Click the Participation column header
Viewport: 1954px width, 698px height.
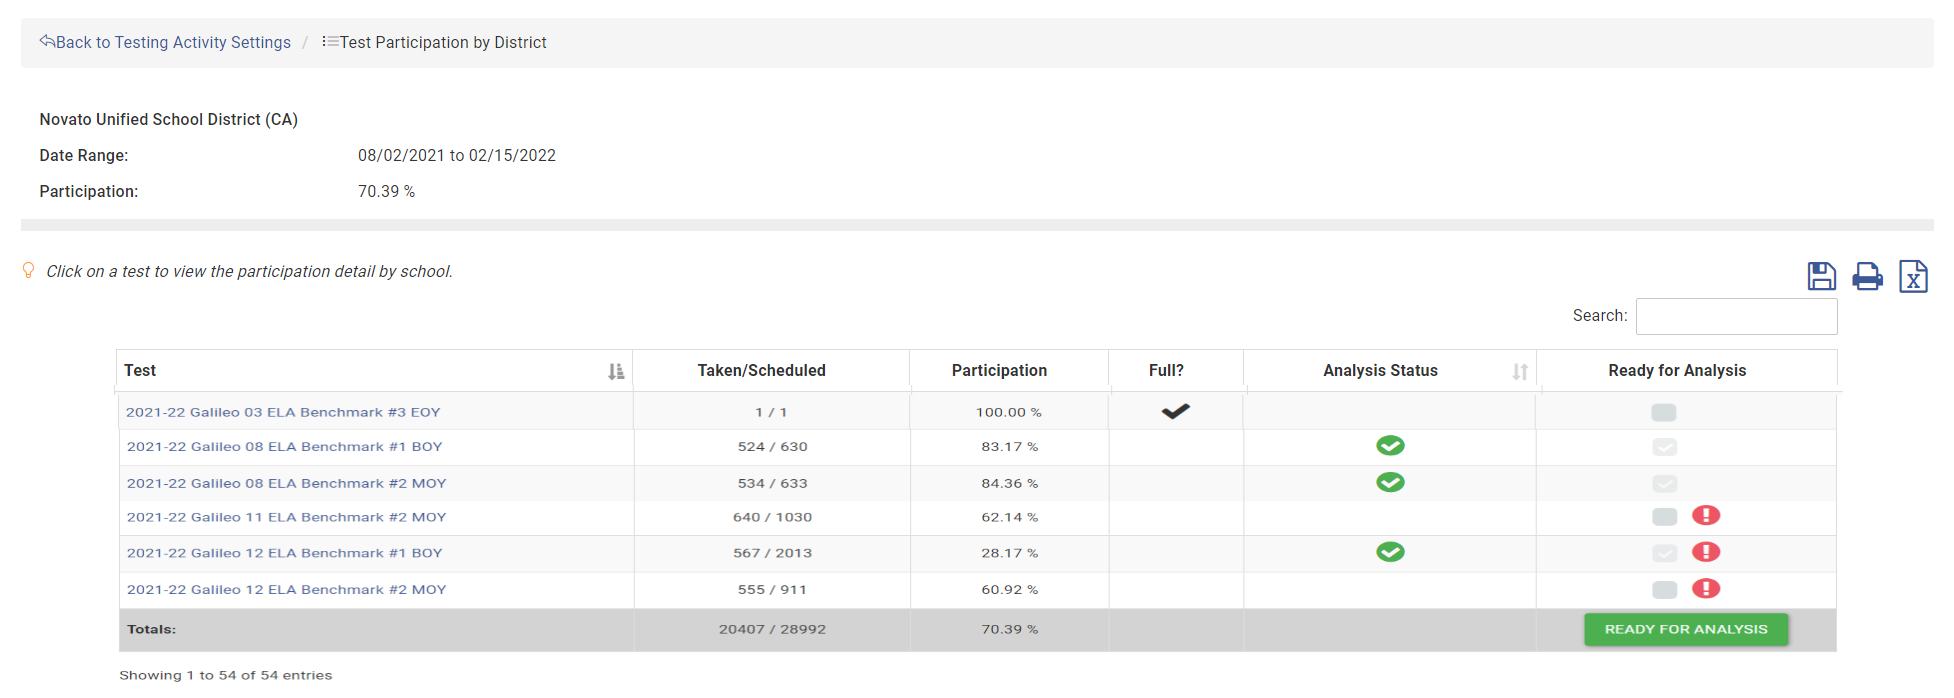coord(998,370)
